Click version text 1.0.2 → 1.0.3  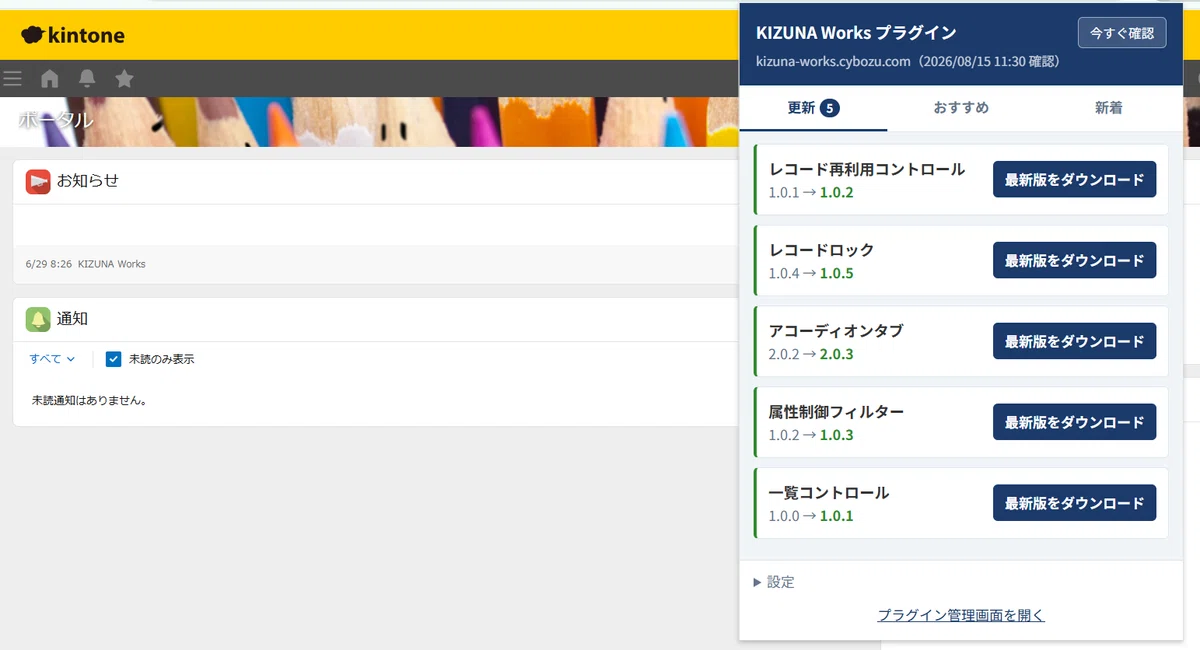tap(811, 435)
